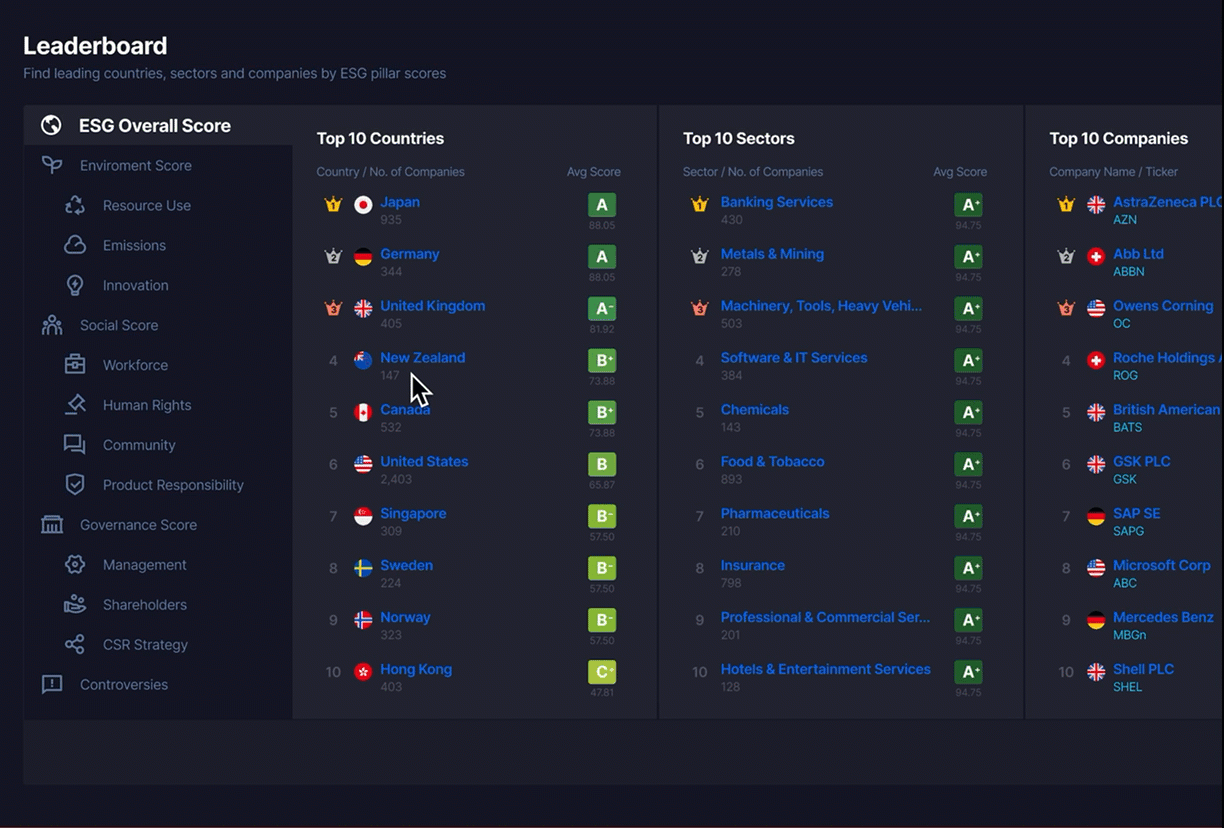Click the green A grade badge for Germany
Image resolution: width=1224 pixels, height=828 pixels.
[602, 257]
